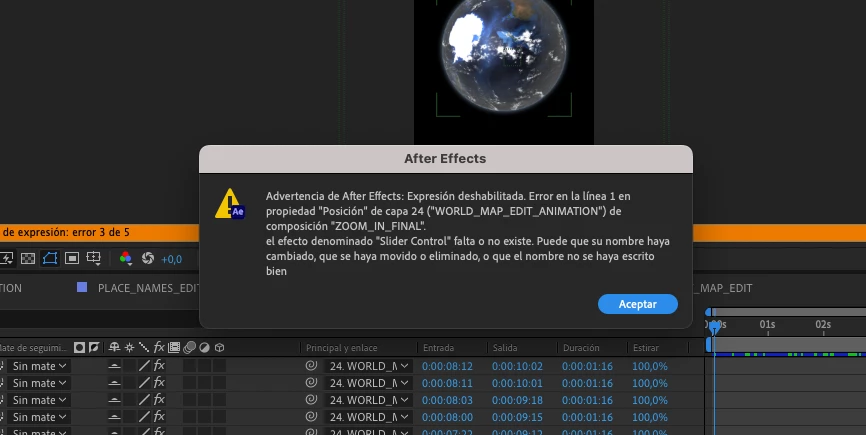Click the Entrada column header

pos(439,348)
